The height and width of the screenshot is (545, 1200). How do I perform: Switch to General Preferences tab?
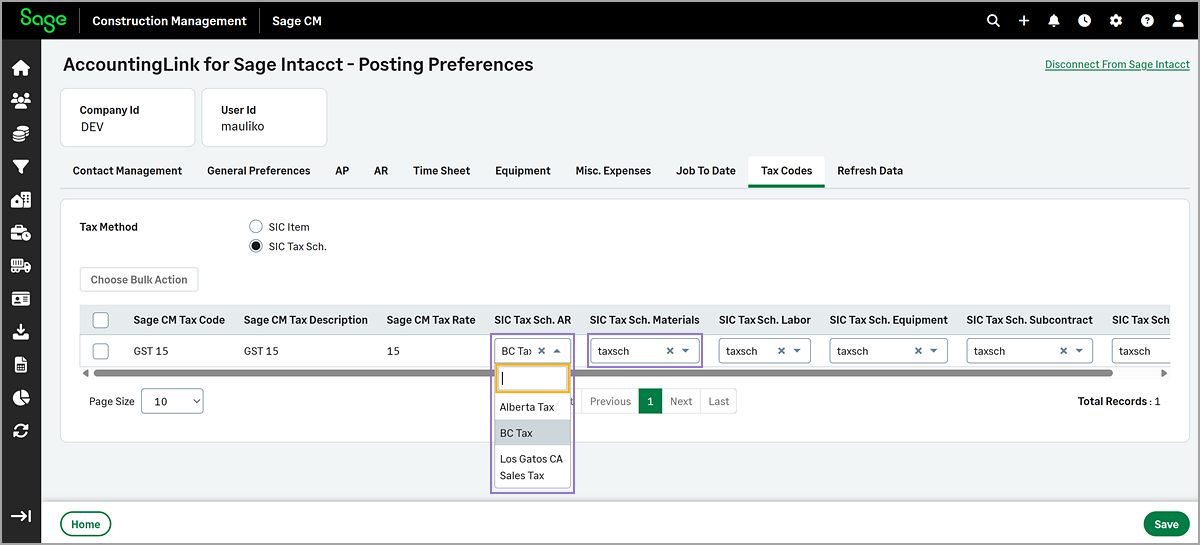[259, 171]
